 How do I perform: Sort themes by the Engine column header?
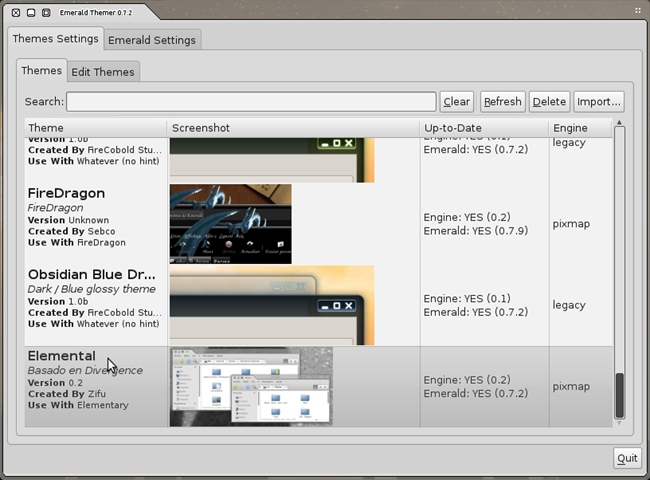[x=578, y=128]
